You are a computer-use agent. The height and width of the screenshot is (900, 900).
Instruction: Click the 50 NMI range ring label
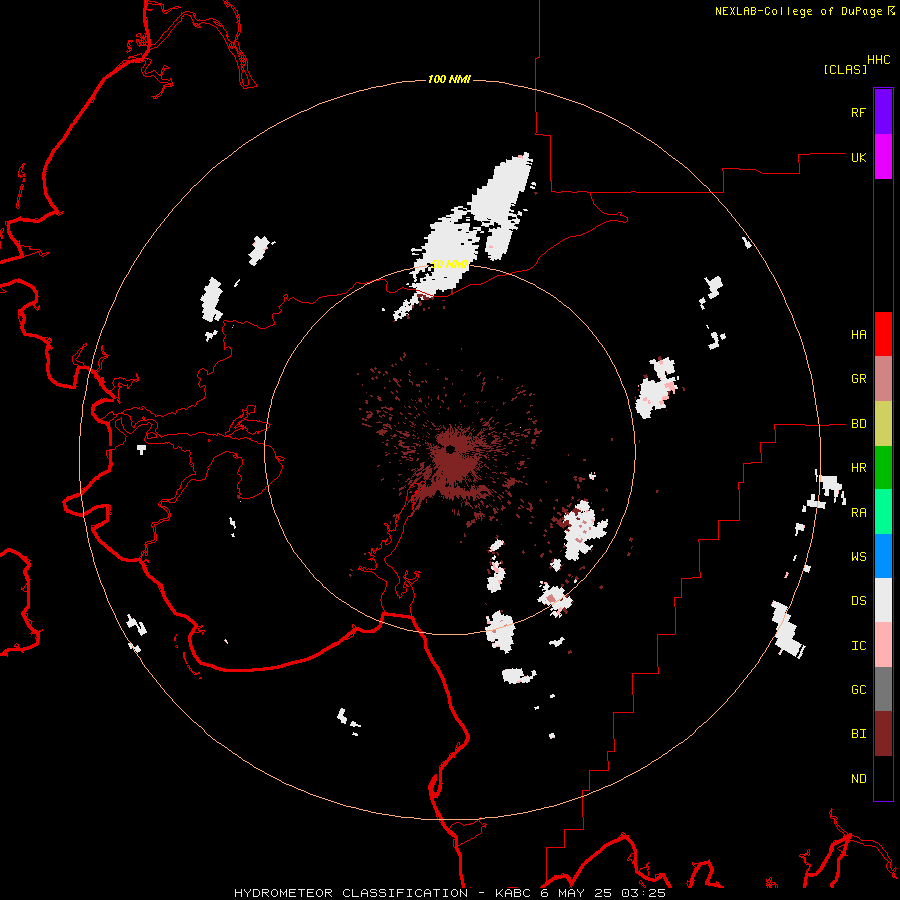click(449, 265)
